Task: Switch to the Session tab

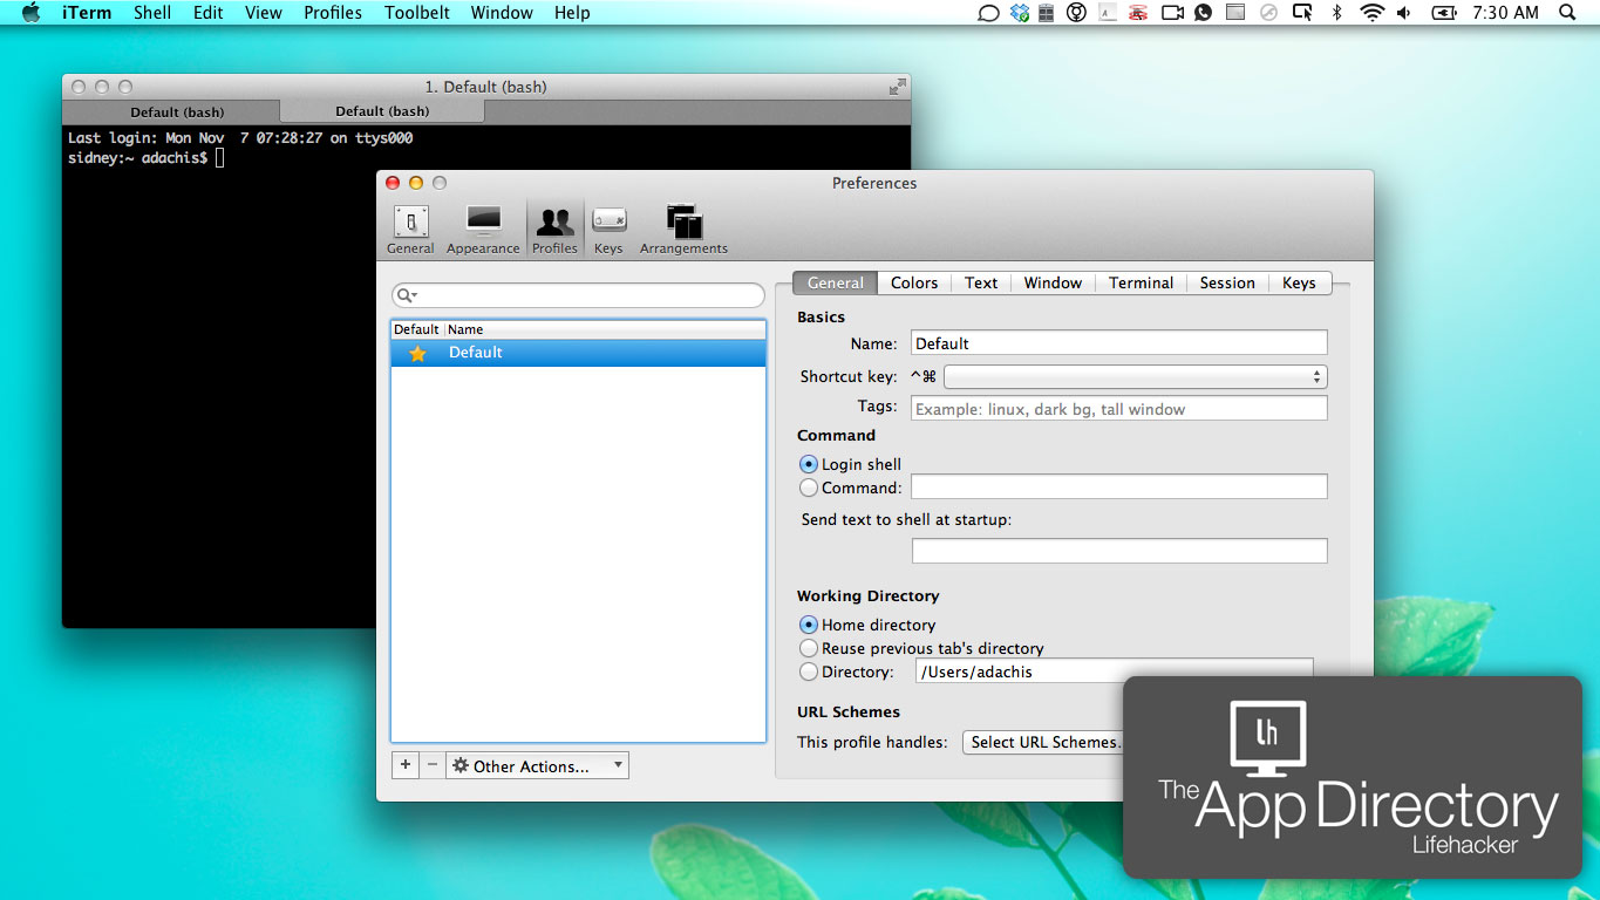Action: coord(1227,283)
